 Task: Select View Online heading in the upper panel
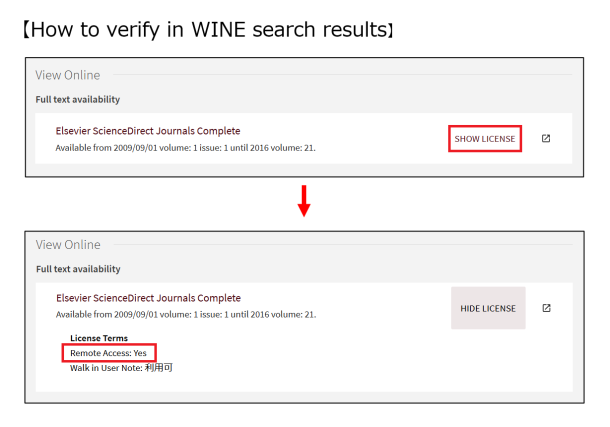tap(68, 76)
